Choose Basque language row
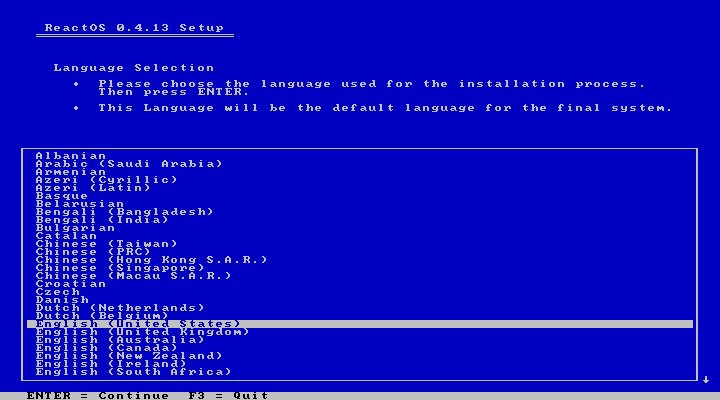This screenshot has height=400, width=720. click(x=62, y=196)
